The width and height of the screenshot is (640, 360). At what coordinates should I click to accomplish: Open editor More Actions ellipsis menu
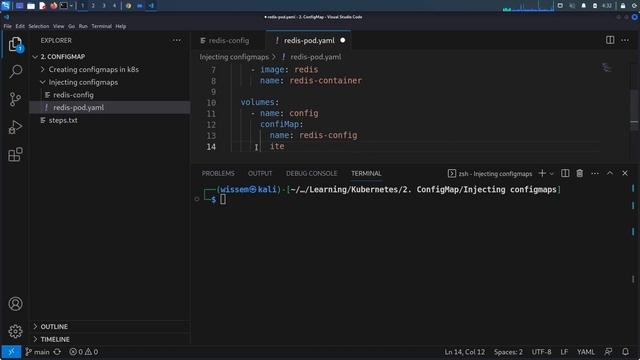(625, 40)
